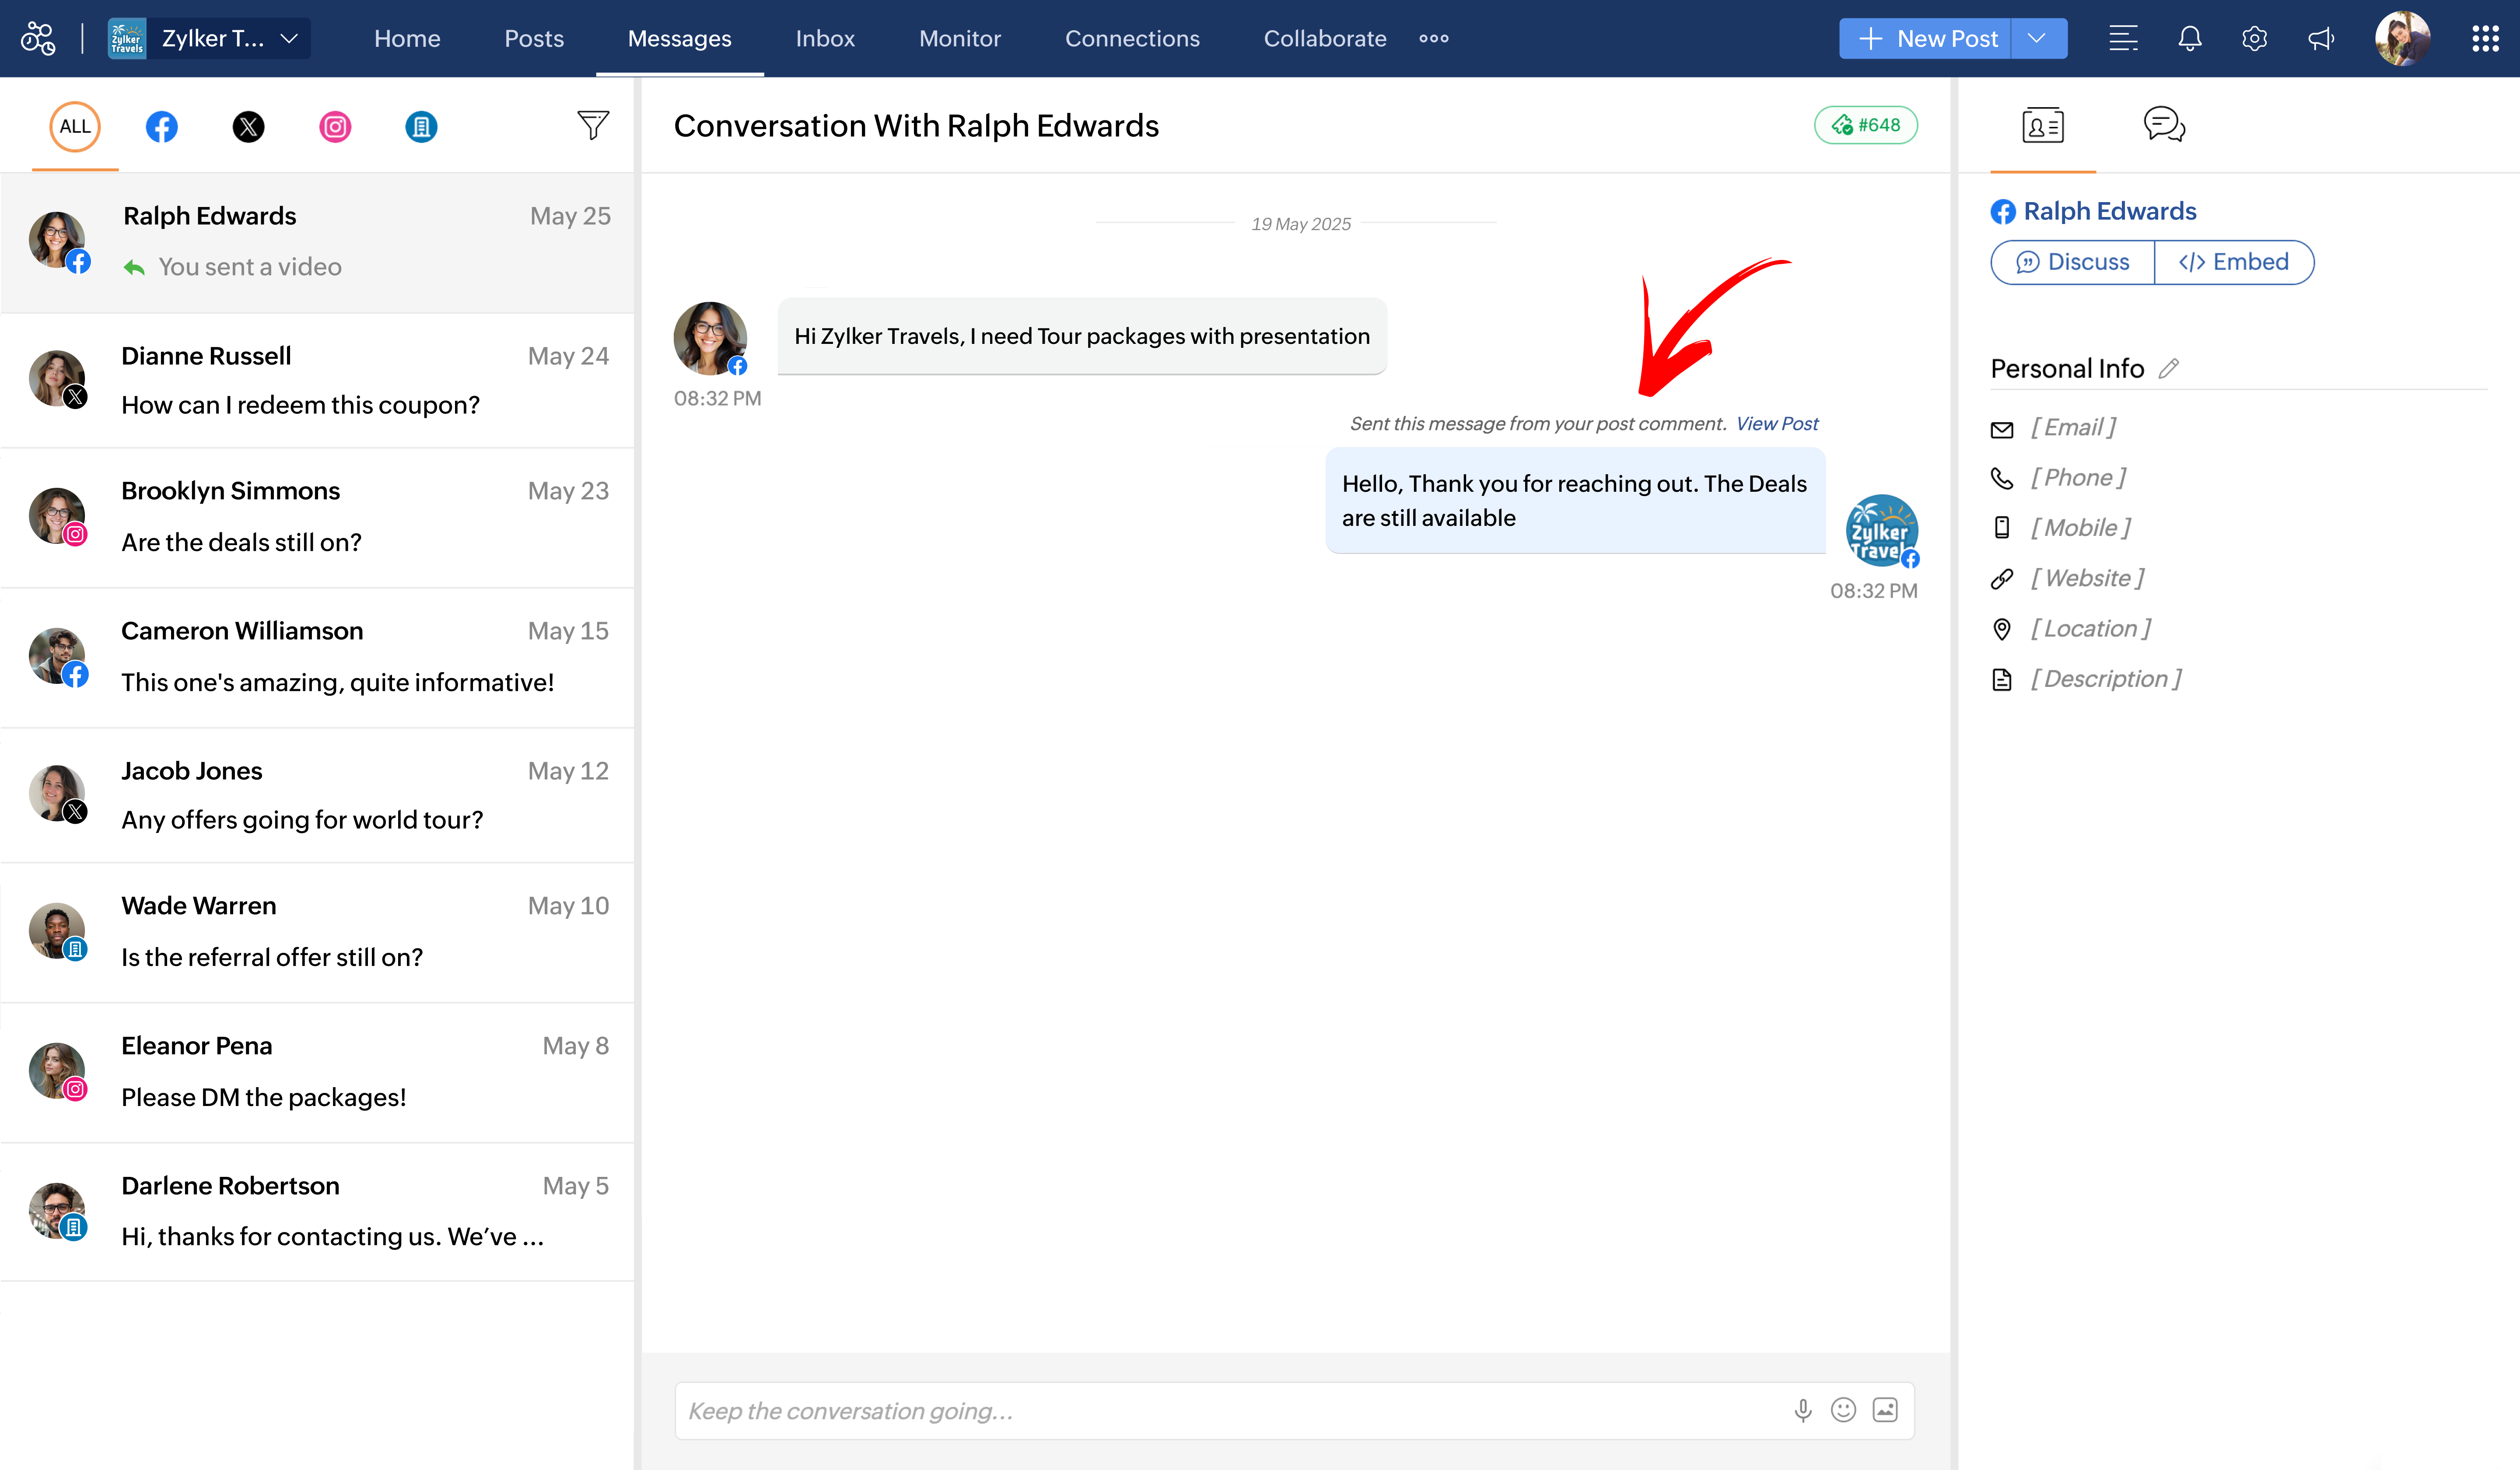Select the ALL channels filter
Viewport: 2520px width, 1470px height.
point(75,127)
